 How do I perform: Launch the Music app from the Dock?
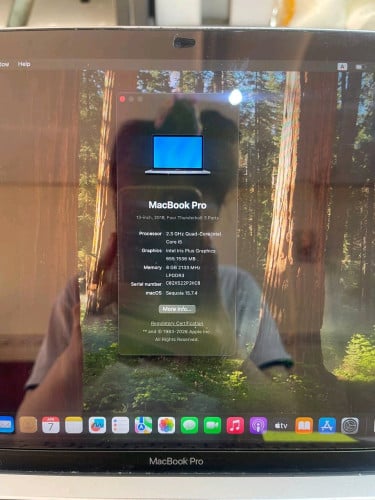235,425
